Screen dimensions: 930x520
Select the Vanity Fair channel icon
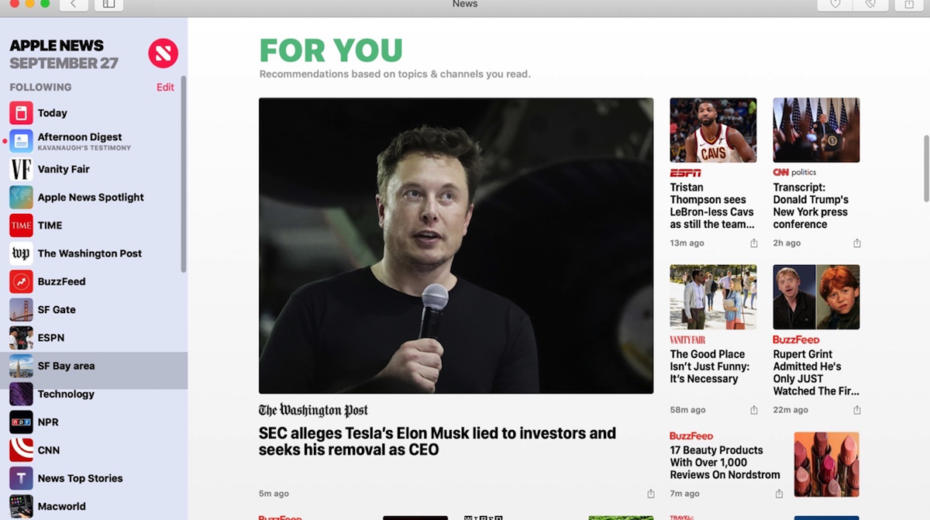coord(21,169)
